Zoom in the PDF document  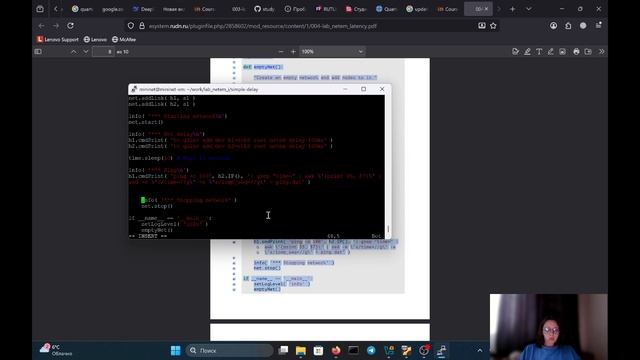coord(293,52)
